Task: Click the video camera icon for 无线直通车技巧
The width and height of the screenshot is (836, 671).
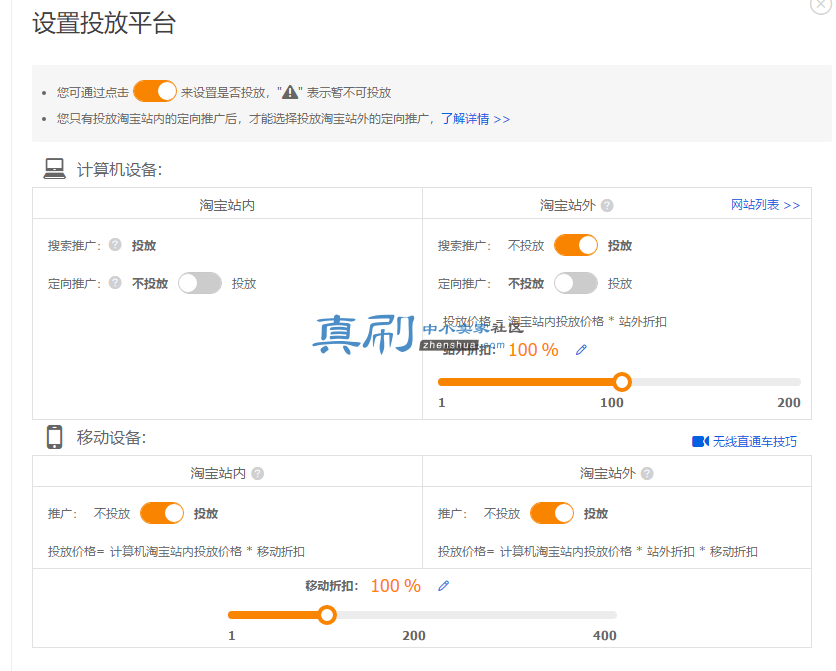Action: click(700, 441)
